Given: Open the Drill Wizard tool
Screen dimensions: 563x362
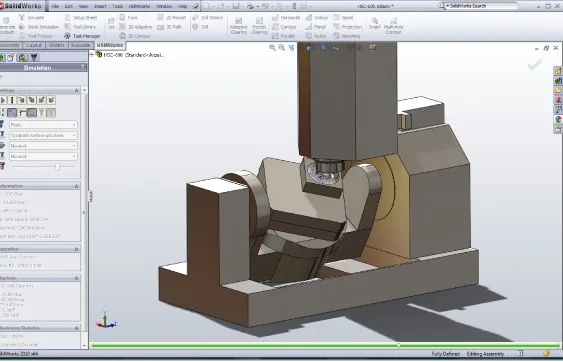Looking at the screenshot, I should [x=208, y=17].
